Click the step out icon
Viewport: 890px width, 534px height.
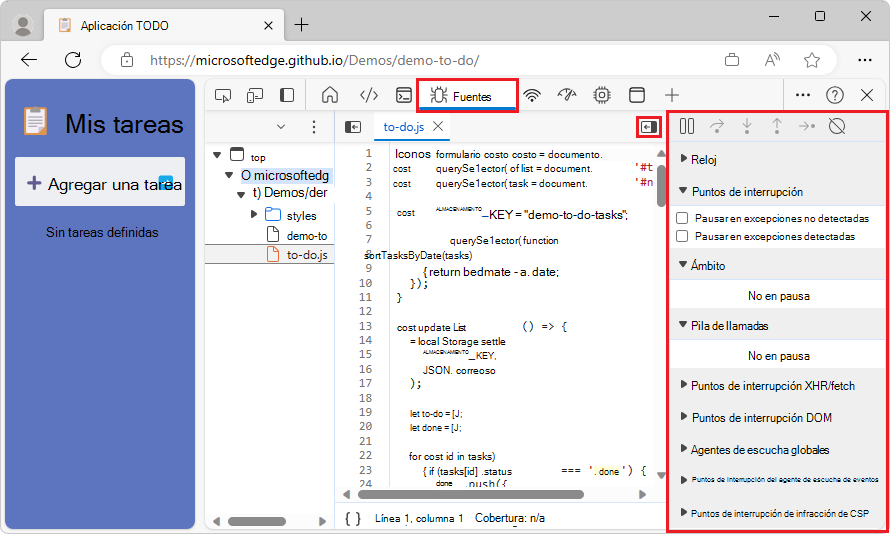click(x=776, y=126)
